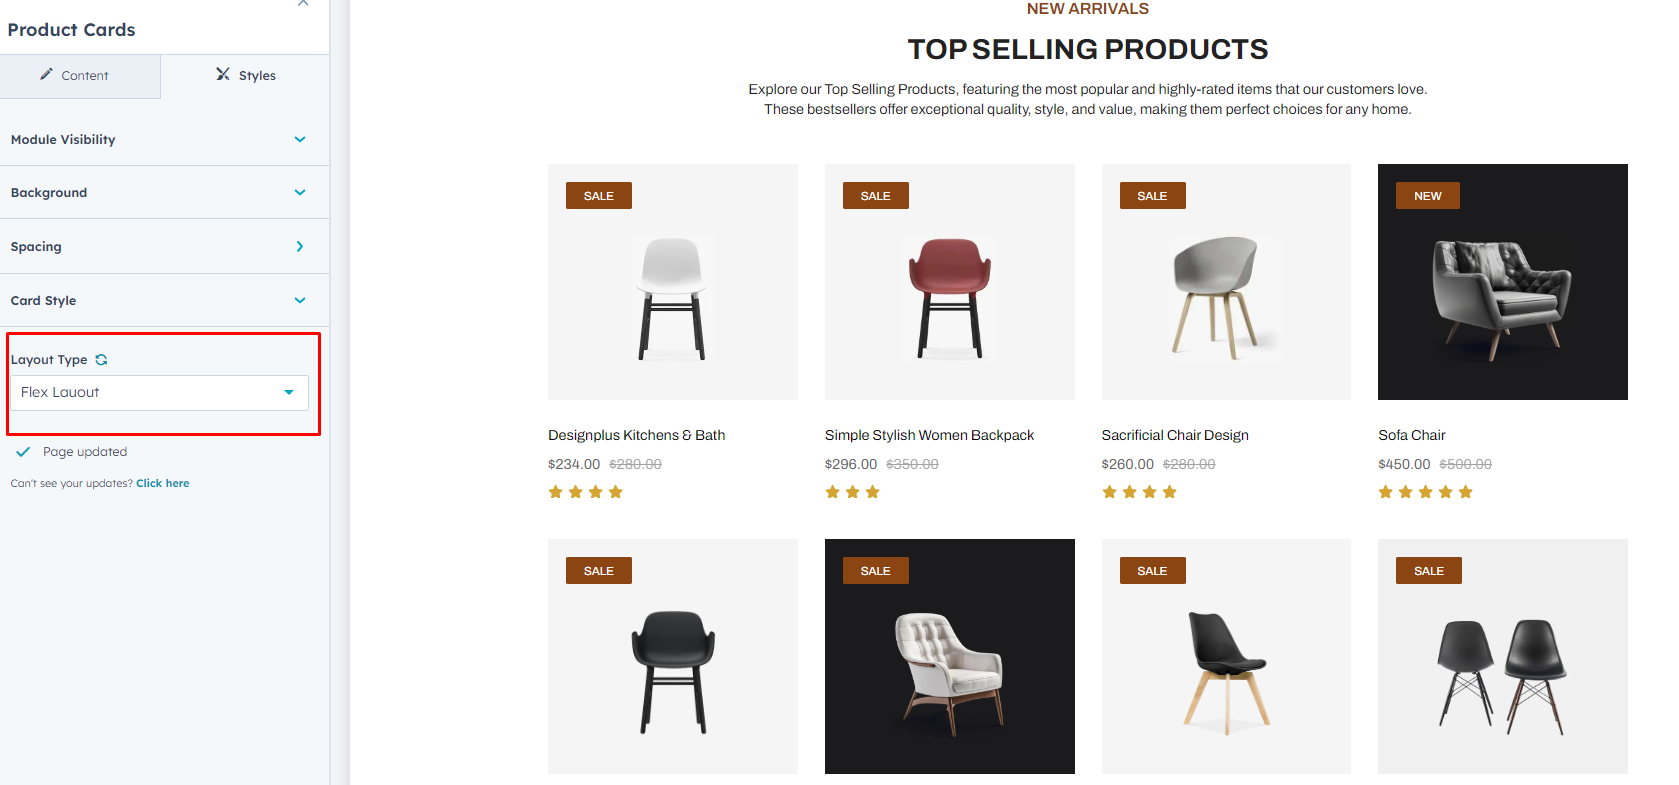Click the Page updated checkmark icon
Screen dimensions: 1679x785
(23, 452)
